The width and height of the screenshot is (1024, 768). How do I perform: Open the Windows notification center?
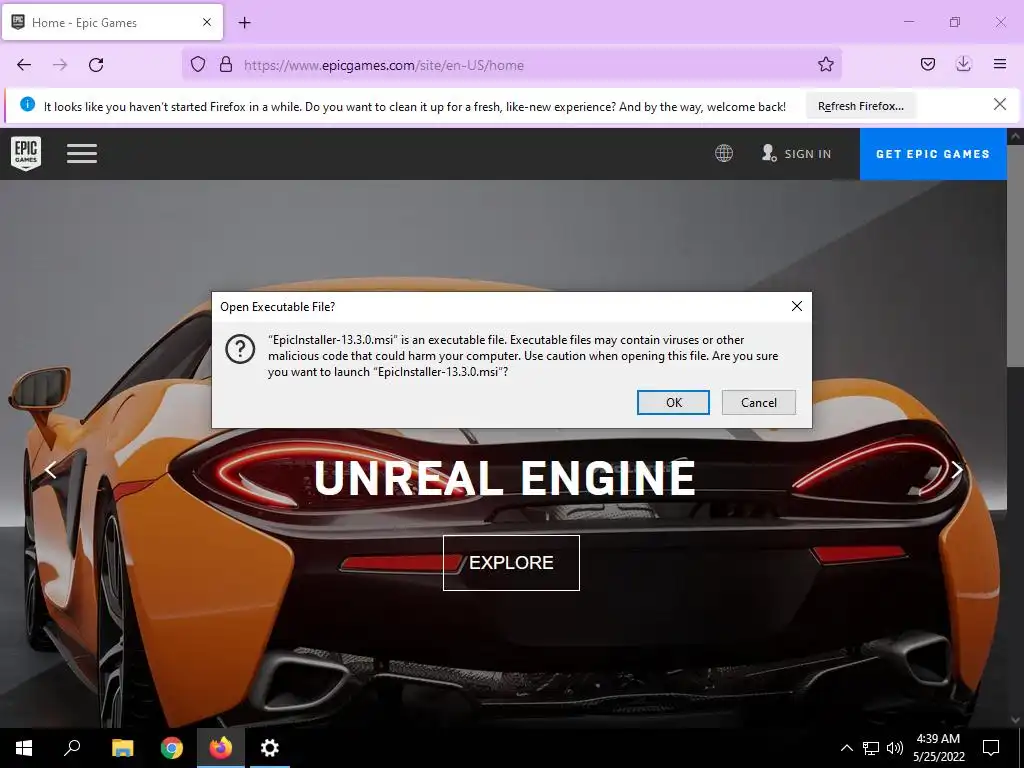991,748
